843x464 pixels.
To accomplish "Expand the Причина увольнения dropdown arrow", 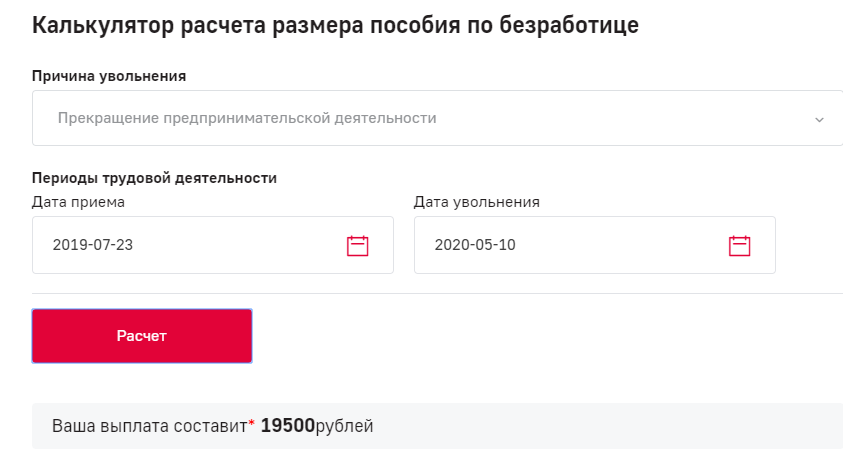I will coord(819,119).
